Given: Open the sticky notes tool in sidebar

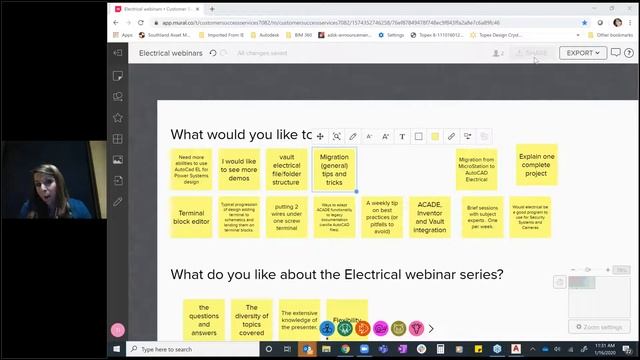Looking at the screenshot, I should (118, 76).
